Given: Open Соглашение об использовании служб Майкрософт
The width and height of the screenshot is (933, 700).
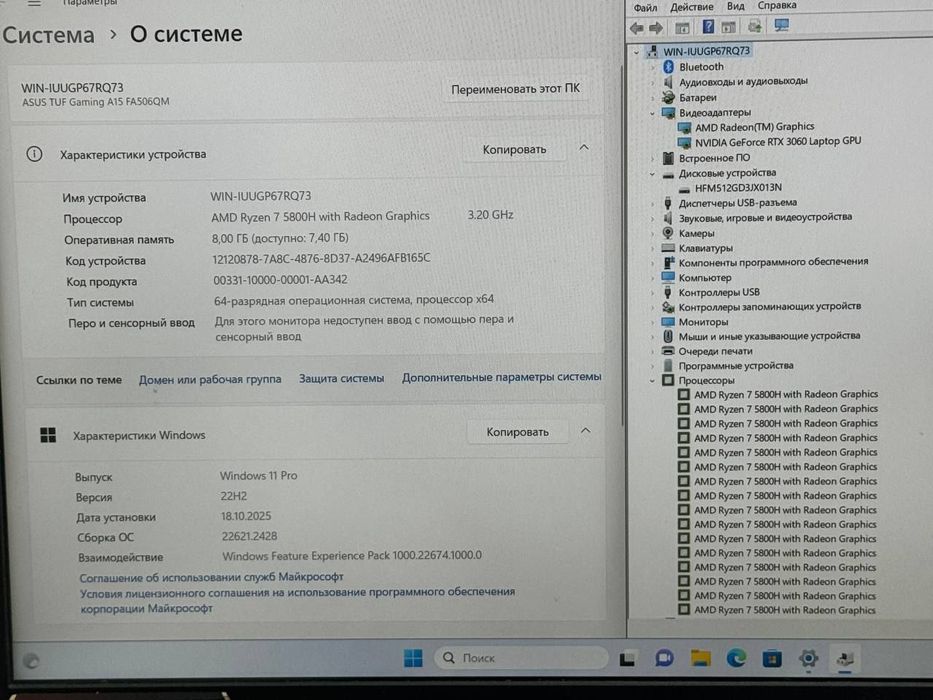Looking at the screenshot, I should (x=211, y=577).
